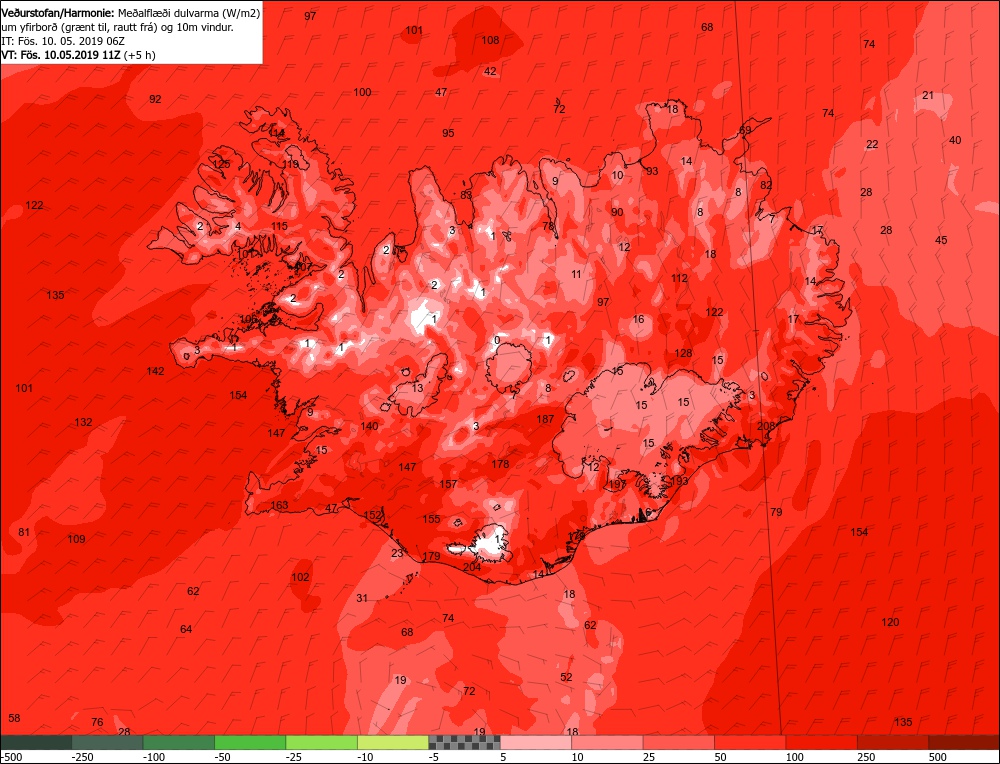The image size is (1000, 764).
Task: Click the red legend swatch between 50 and 100
Action: pyautogui.click(x=751, y=742)
